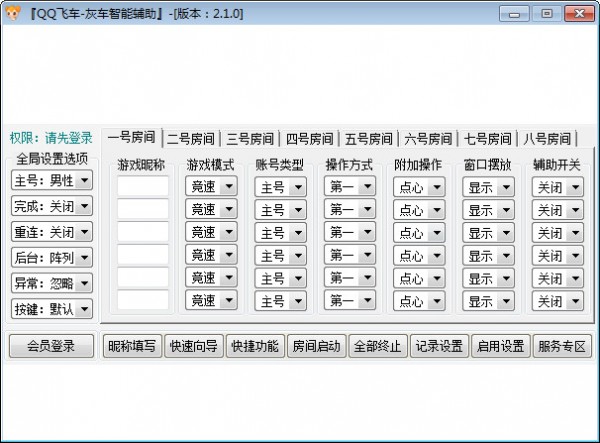
Task: Maximize the QQ飞车 assistant window
Action: [547, 14]
